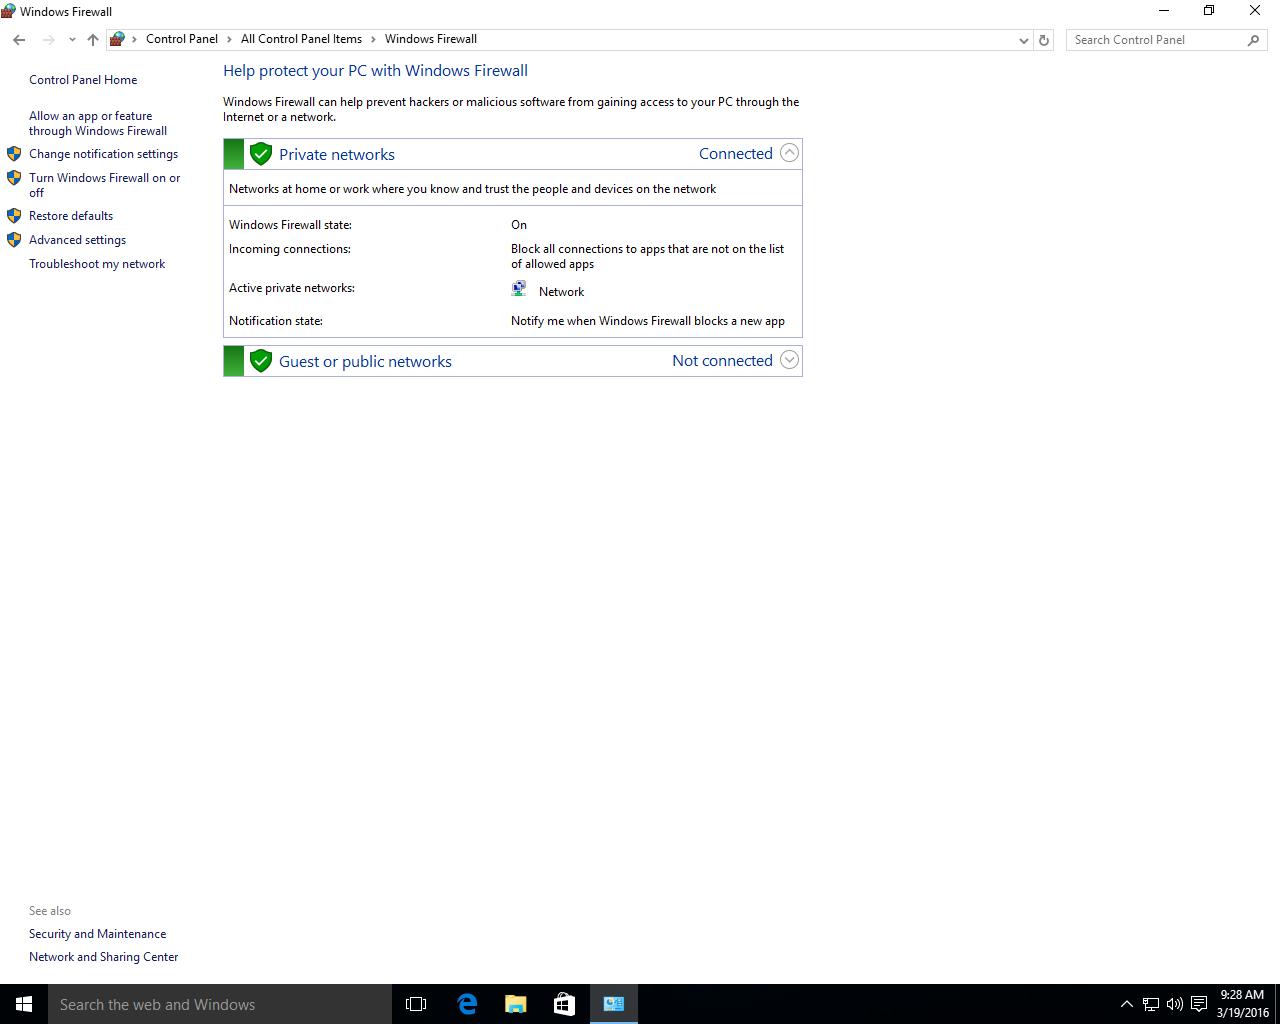Select the Windows Firewall breadcrumb

[x=431, y=39]
